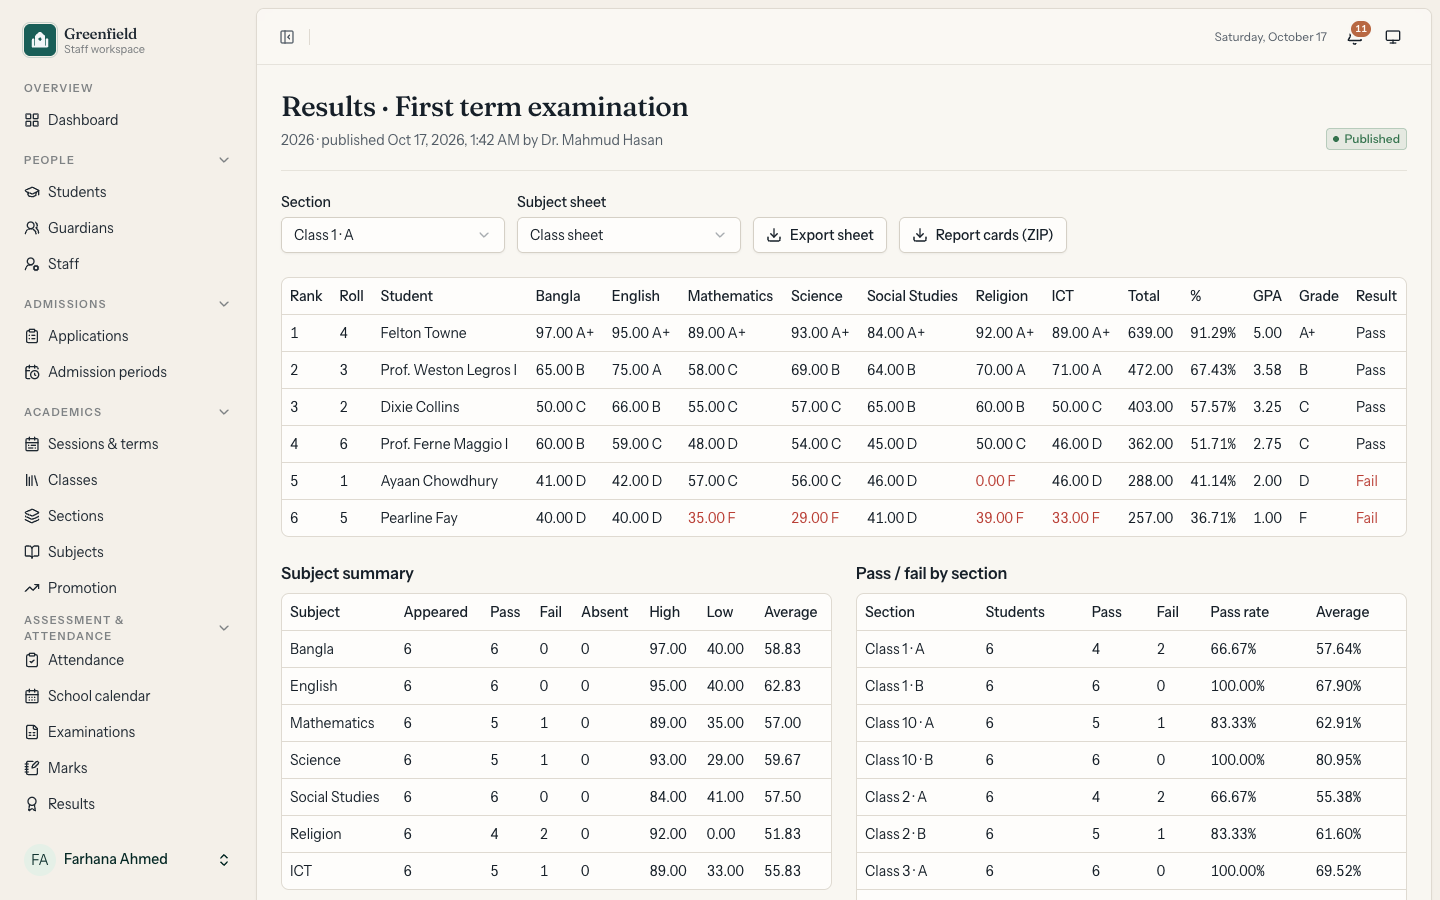
Task: Click the Subjects book icon
Action: [32, 552]
